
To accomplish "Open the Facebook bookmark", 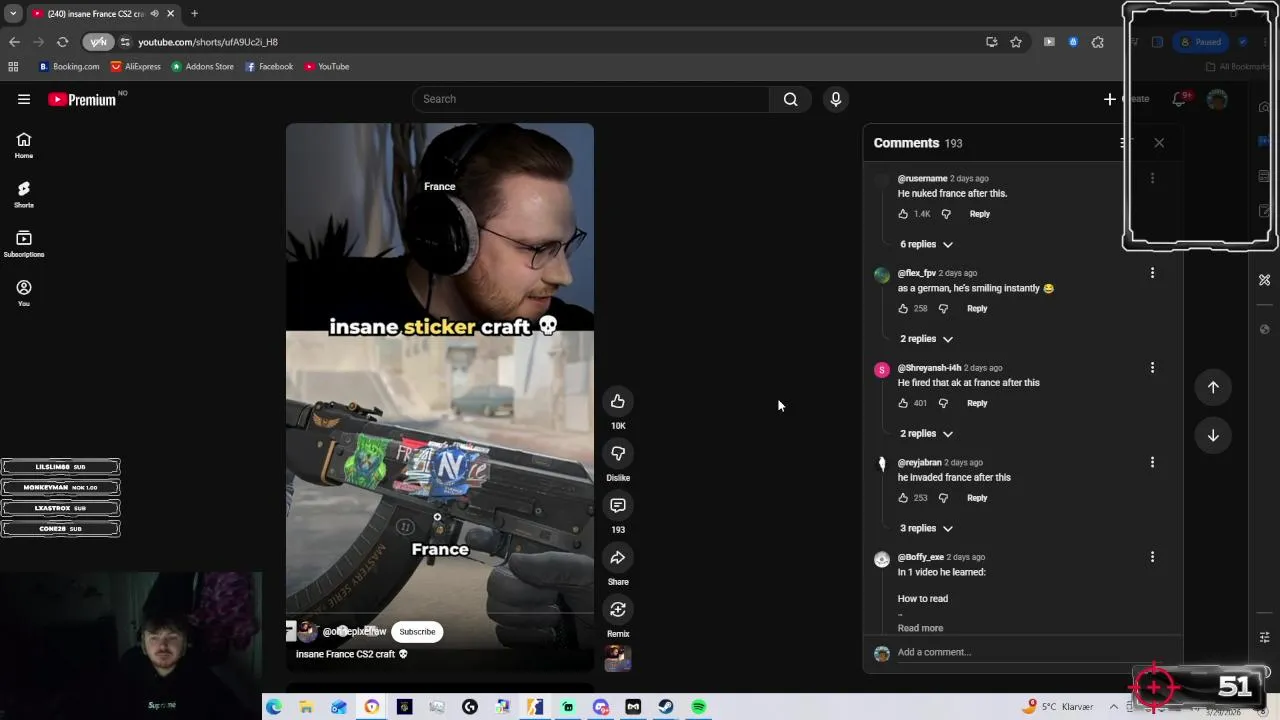I will pos(270,67).
